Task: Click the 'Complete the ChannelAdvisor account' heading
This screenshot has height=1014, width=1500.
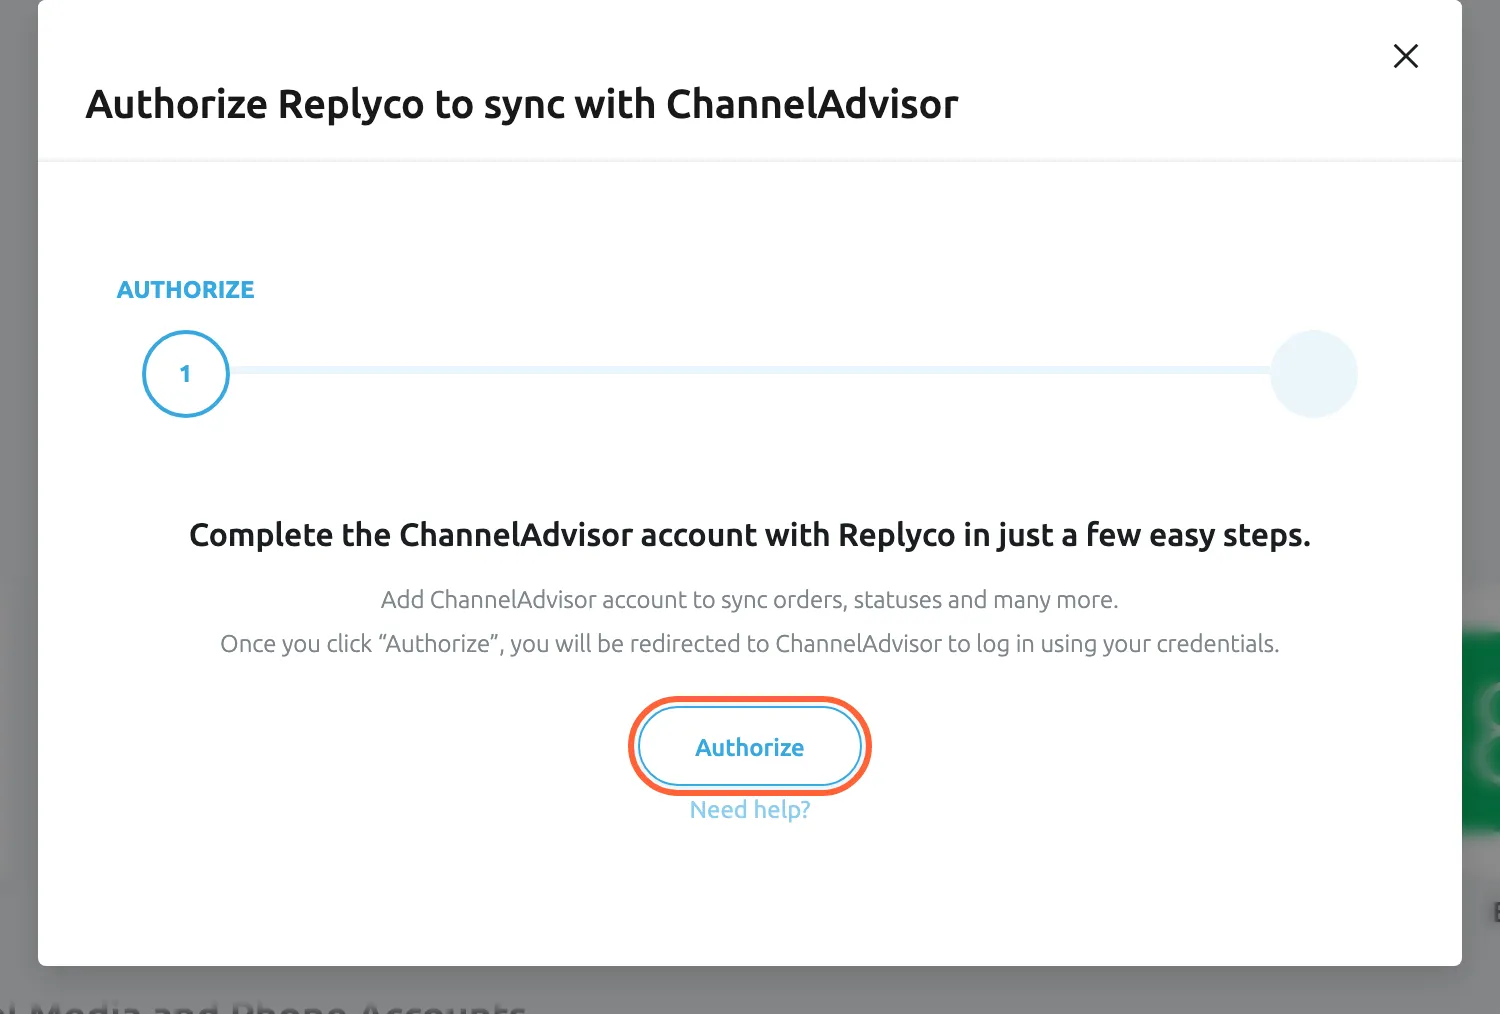Action: click(750, 536)
